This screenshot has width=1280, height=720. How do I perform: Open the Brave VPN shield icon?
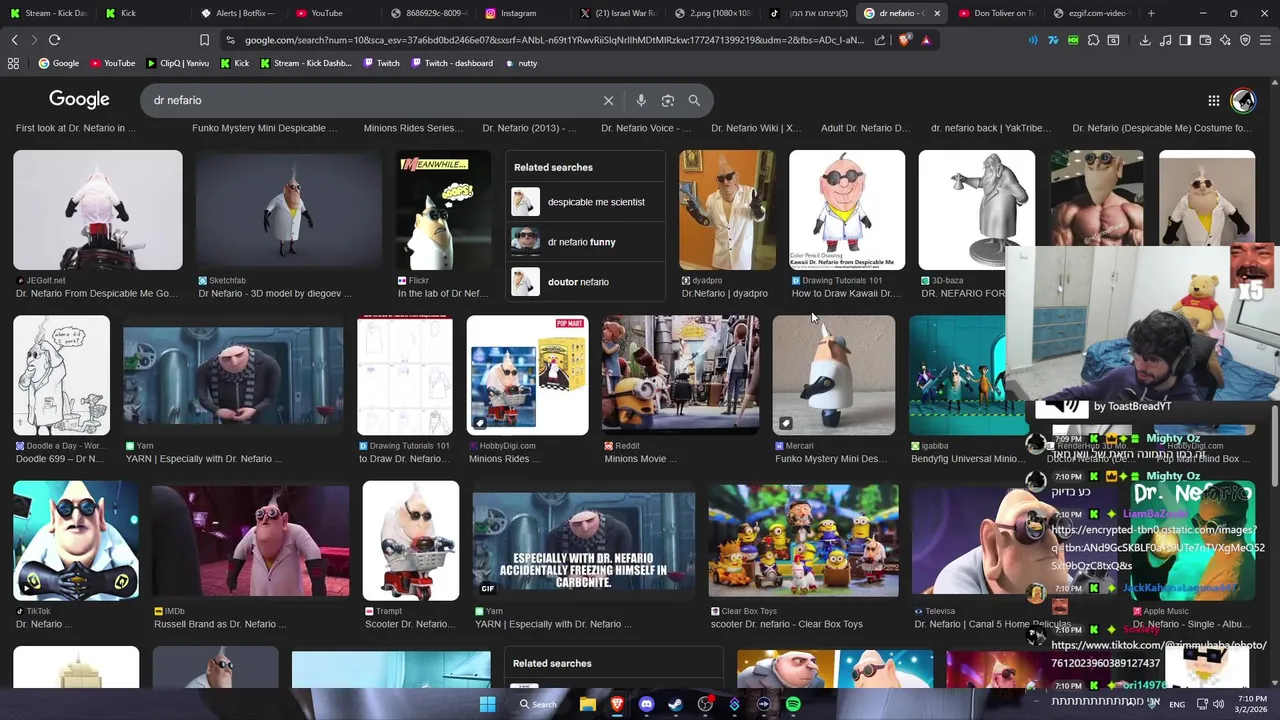click(x=1245, y=40)
